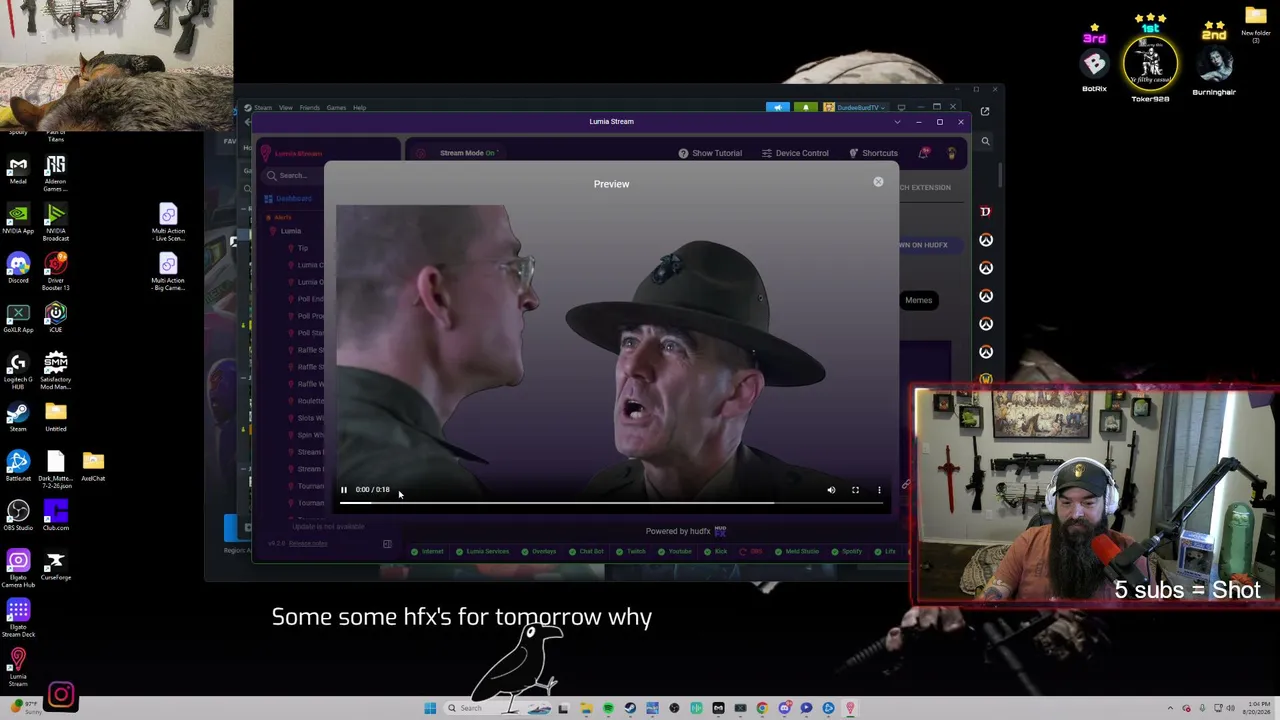The height and width of the screenshot is (720, 1280).
Task: Open the Steam desktop shortcut
Action: 18,415
